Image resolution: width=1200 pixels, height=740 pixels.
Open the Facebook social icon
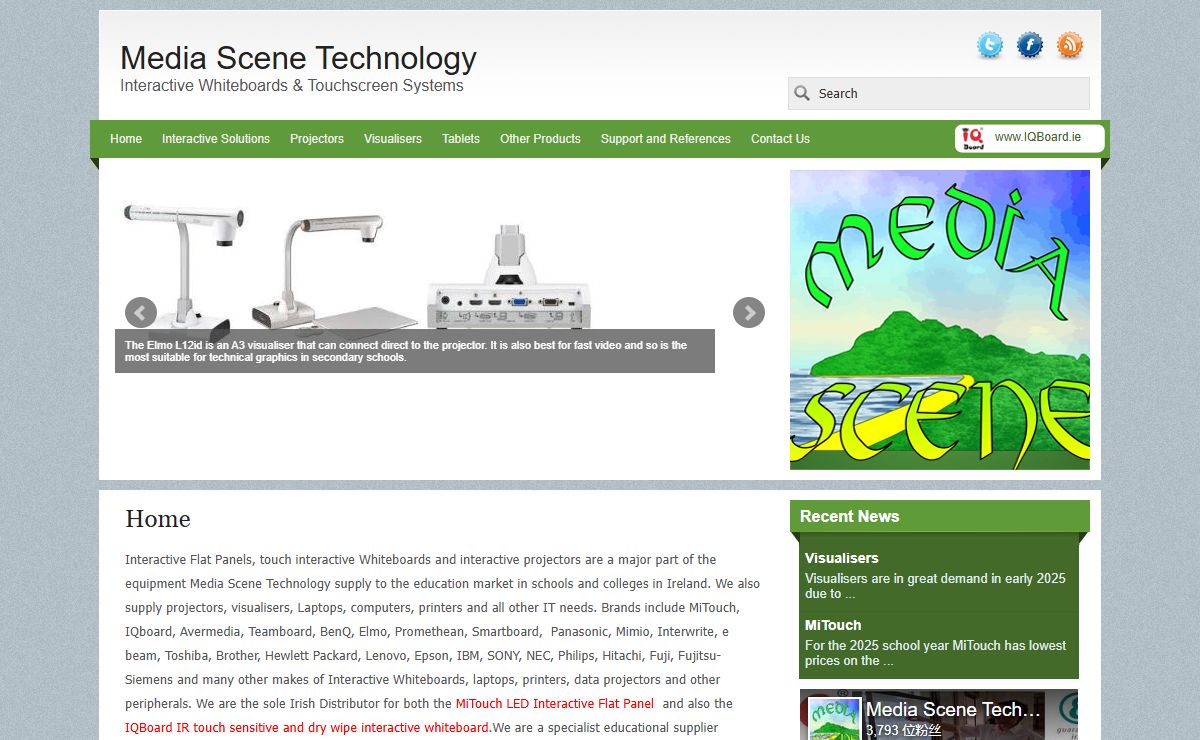click(x=1029, y=45)
